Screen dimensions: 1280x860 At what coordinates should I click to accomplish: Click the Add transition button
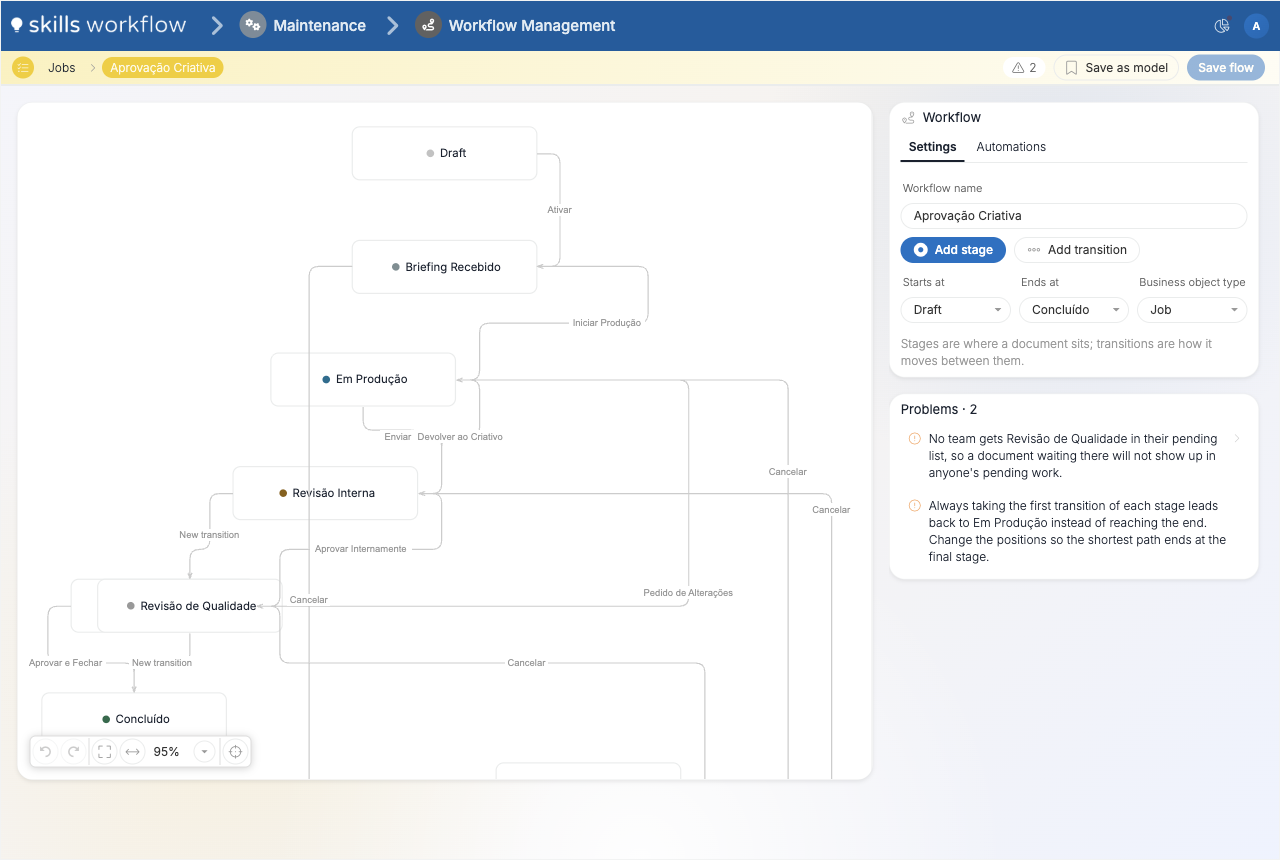tap(1077, 250)
